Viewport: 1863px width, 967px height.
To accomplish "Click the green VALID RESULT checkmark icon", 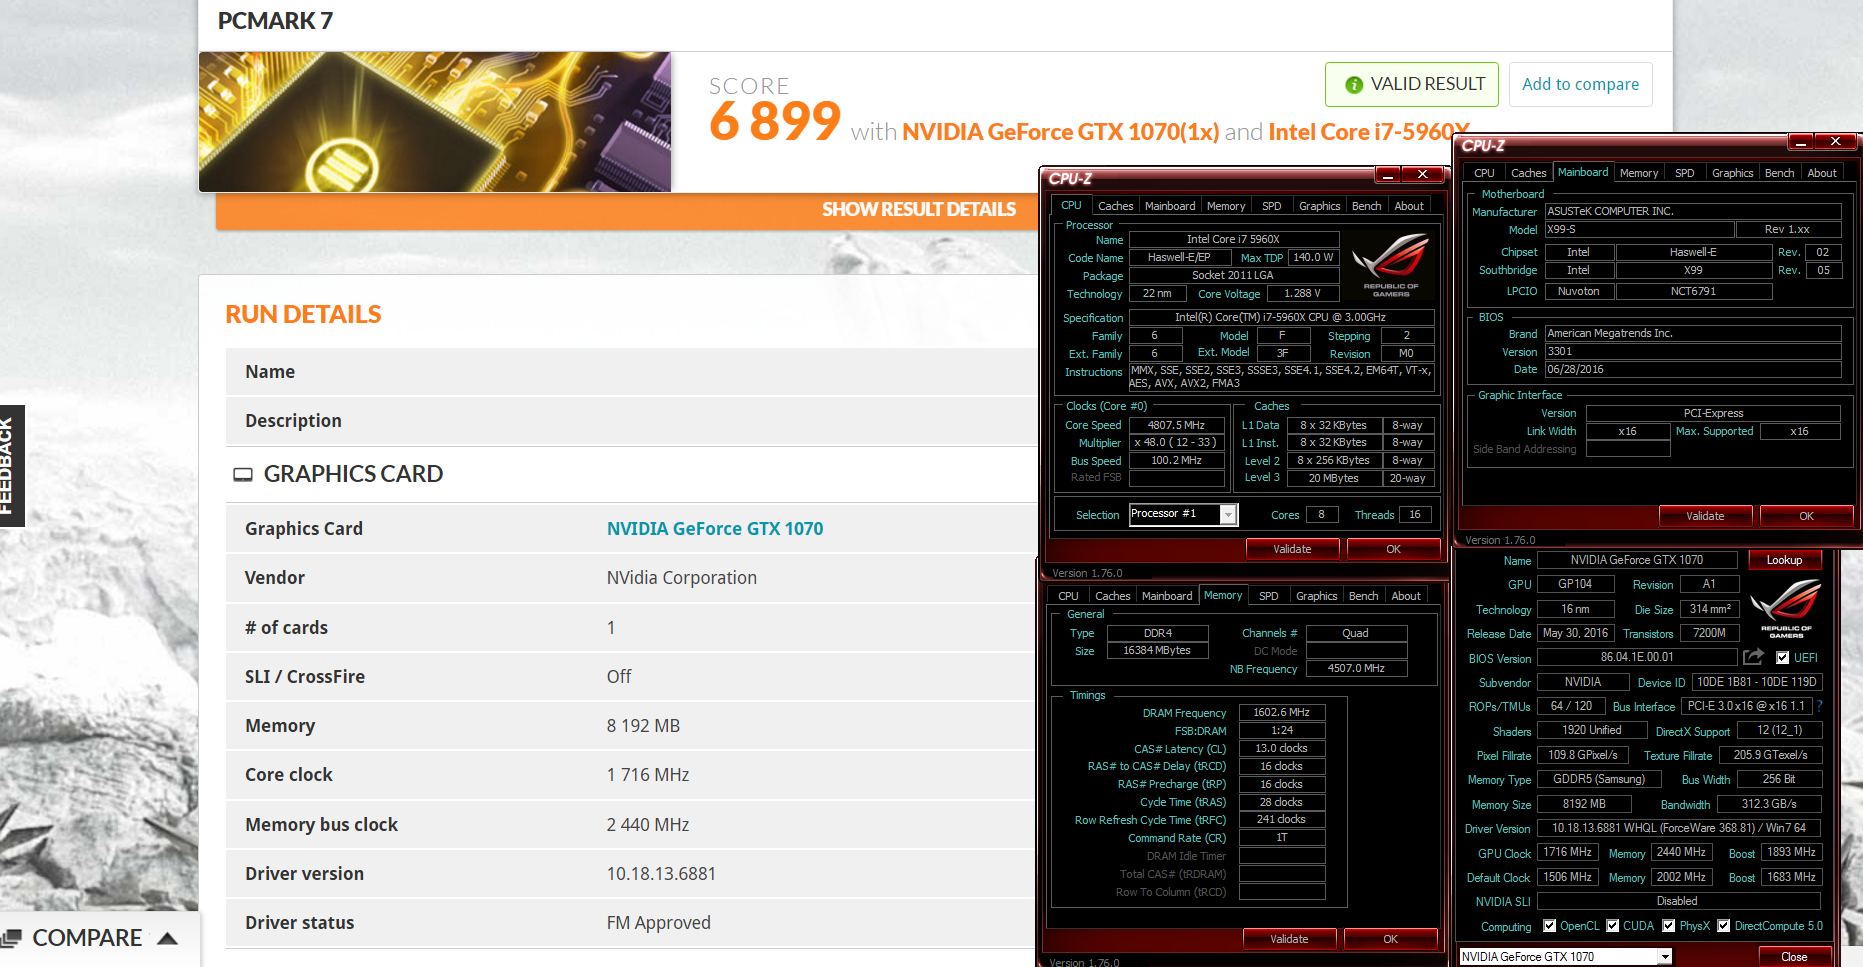I will point(1354,85).
